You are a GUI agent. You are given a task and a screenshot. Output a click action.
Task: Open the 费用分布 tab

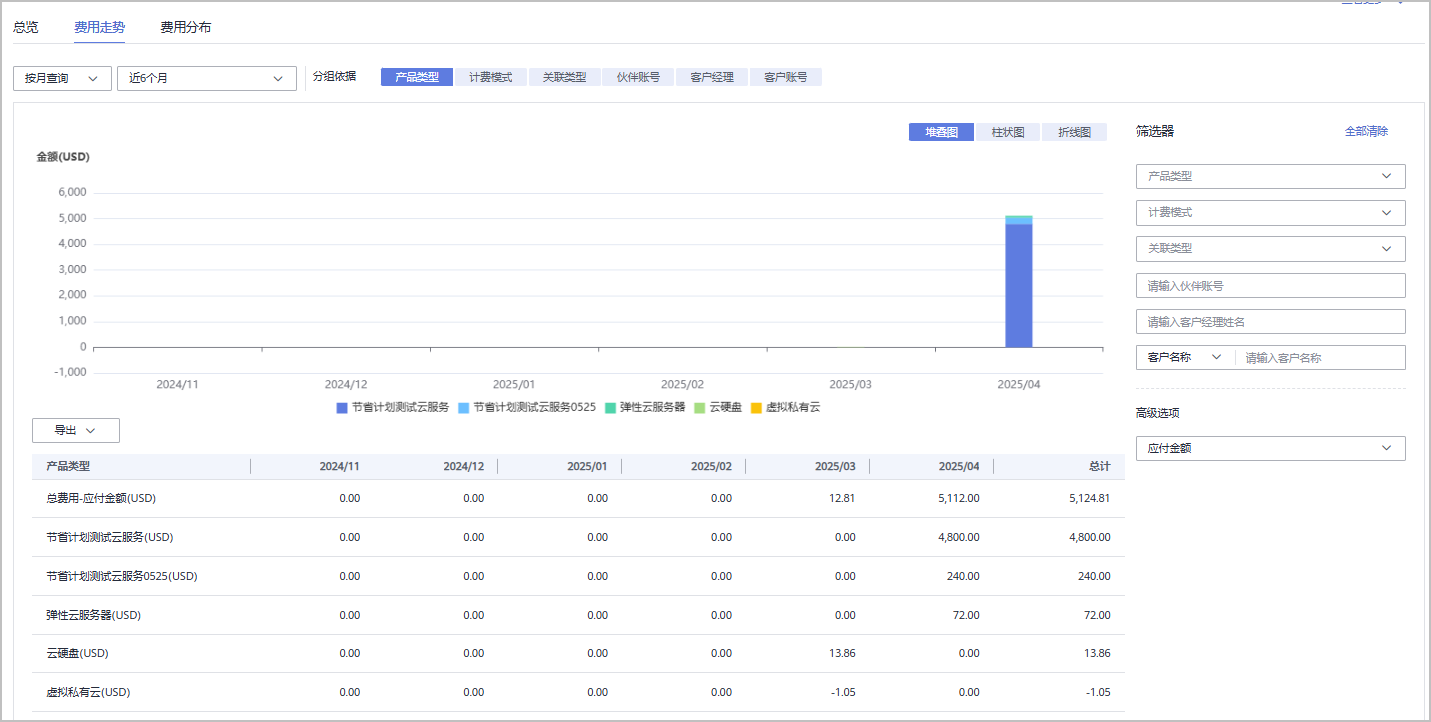(x=185, y=27)
